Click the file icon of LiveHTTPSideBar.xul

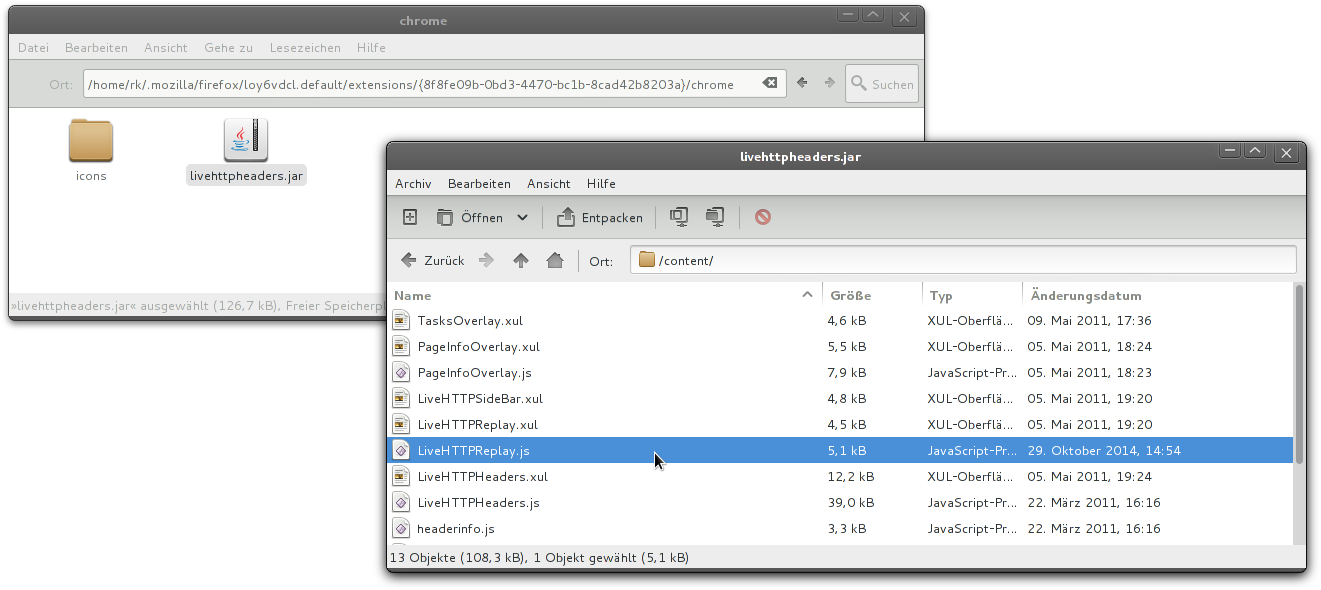(x=401, y=399)
